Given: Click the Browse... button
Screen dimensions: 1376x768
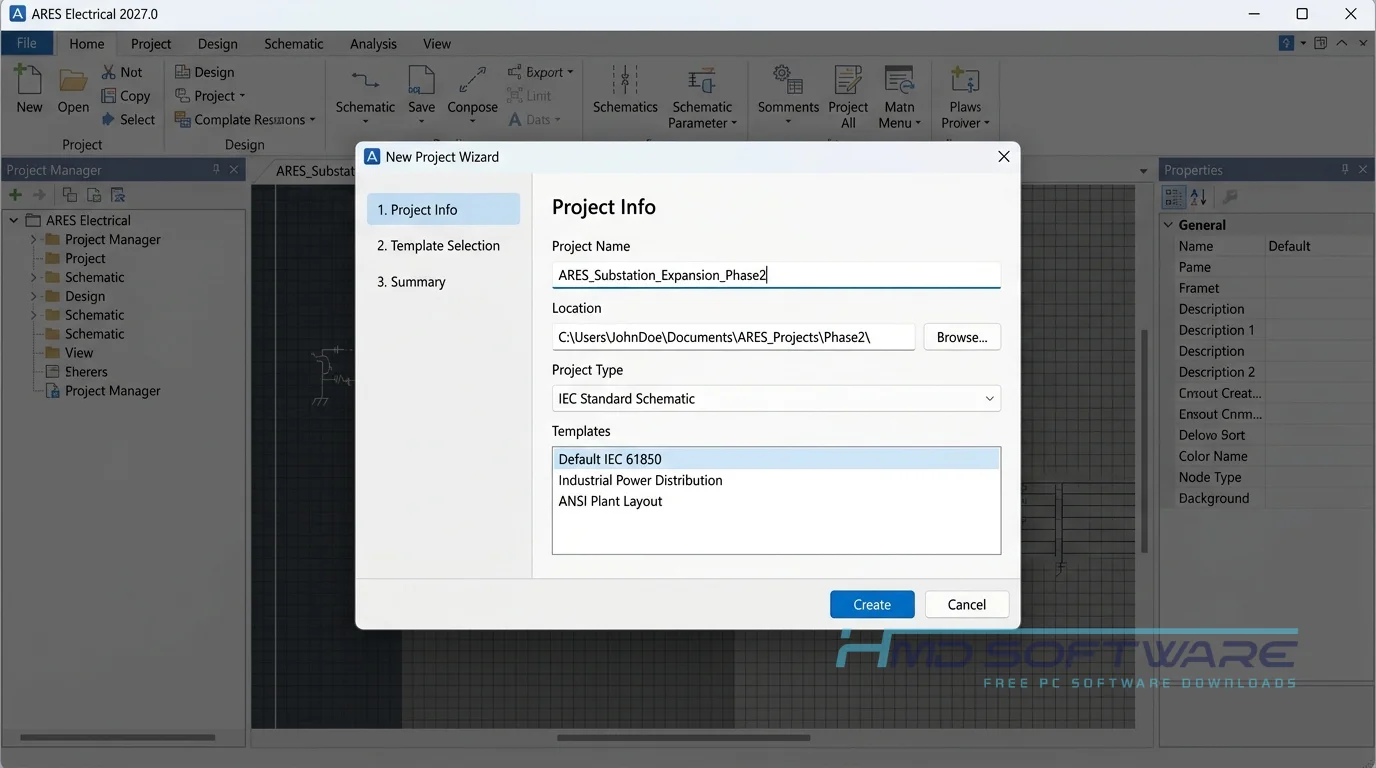Looking at the screenshot, I should click(x=962, y=337).
